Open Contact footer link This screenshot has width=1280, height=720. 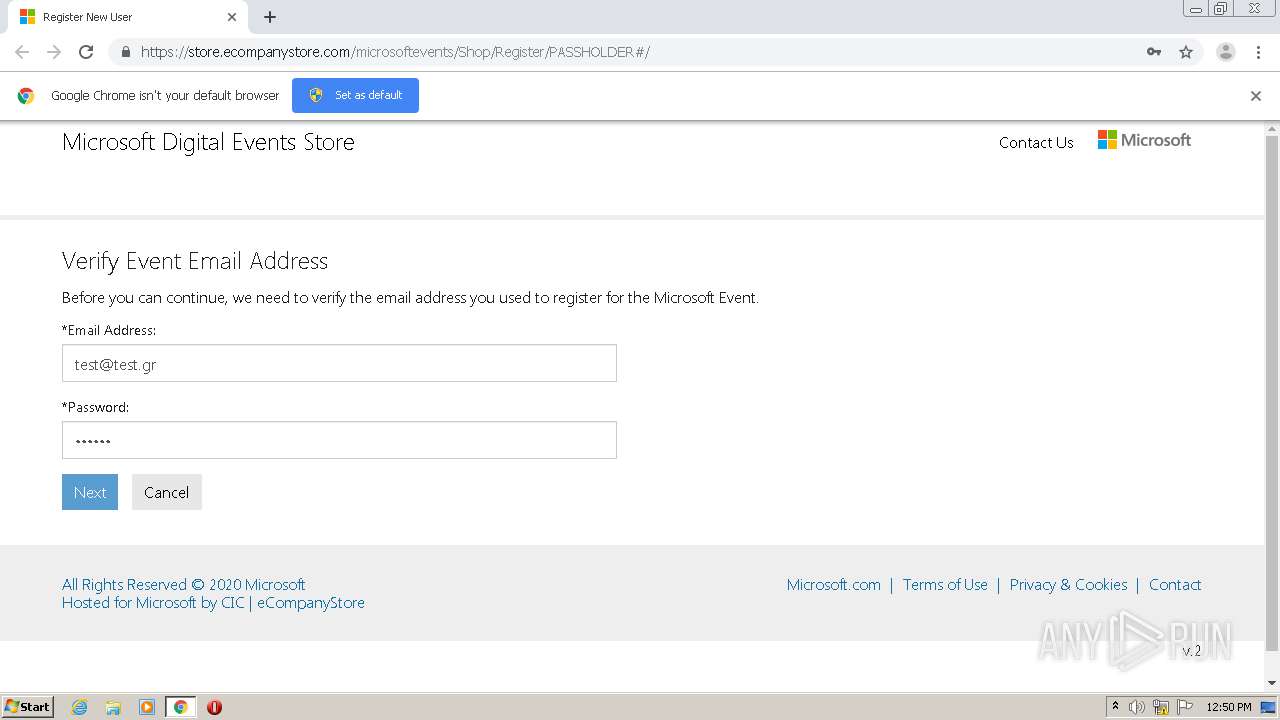(1175, 585)
